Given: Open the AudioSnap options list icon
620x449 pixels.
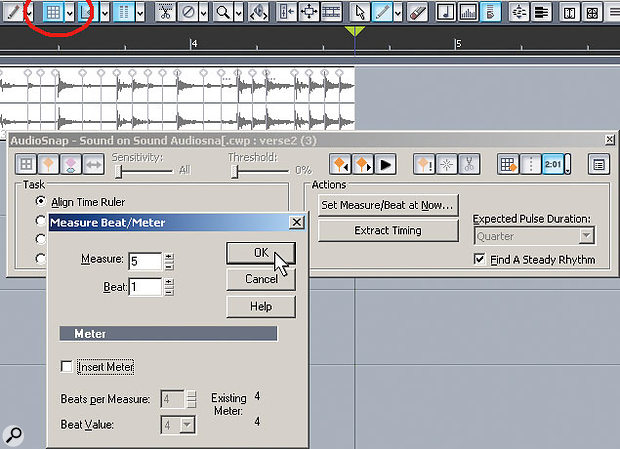Looking at the screenshot, I should 599,164.
